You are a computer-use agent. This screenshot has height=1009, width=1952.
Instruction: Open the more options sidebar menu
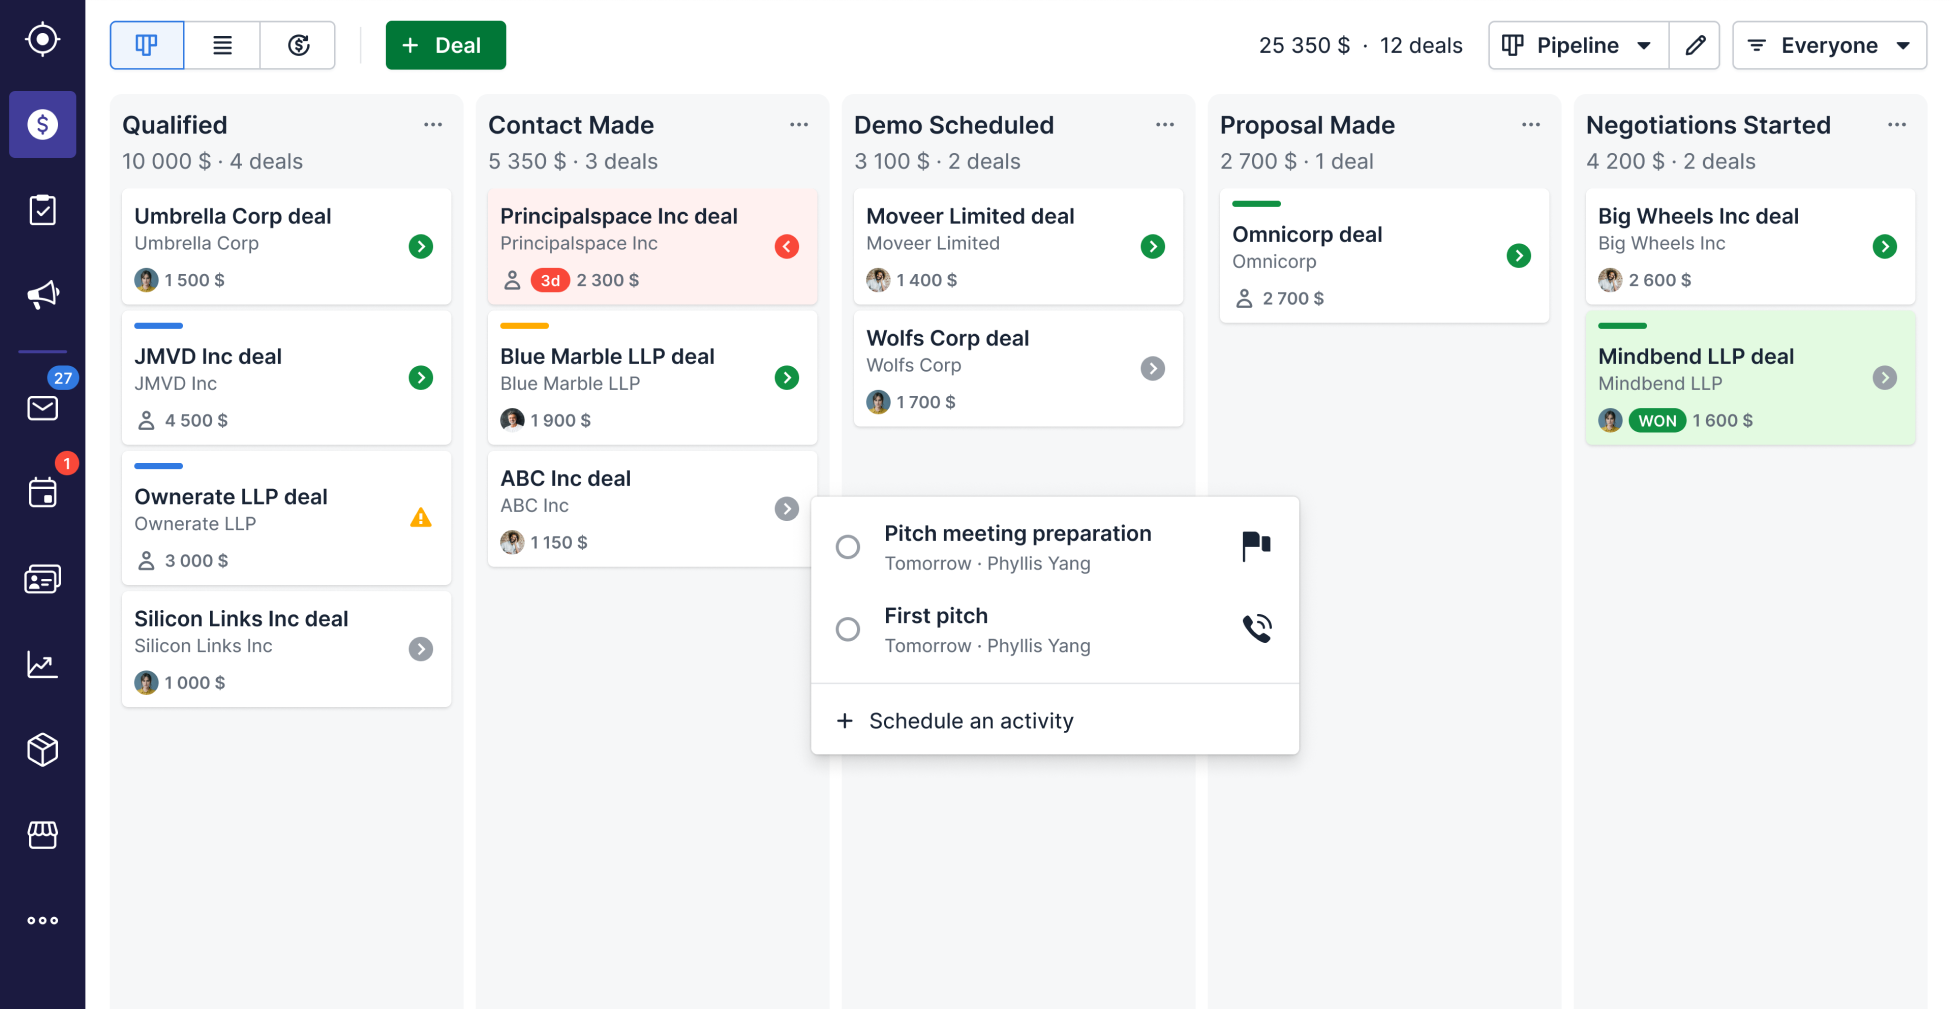point(42,920)
